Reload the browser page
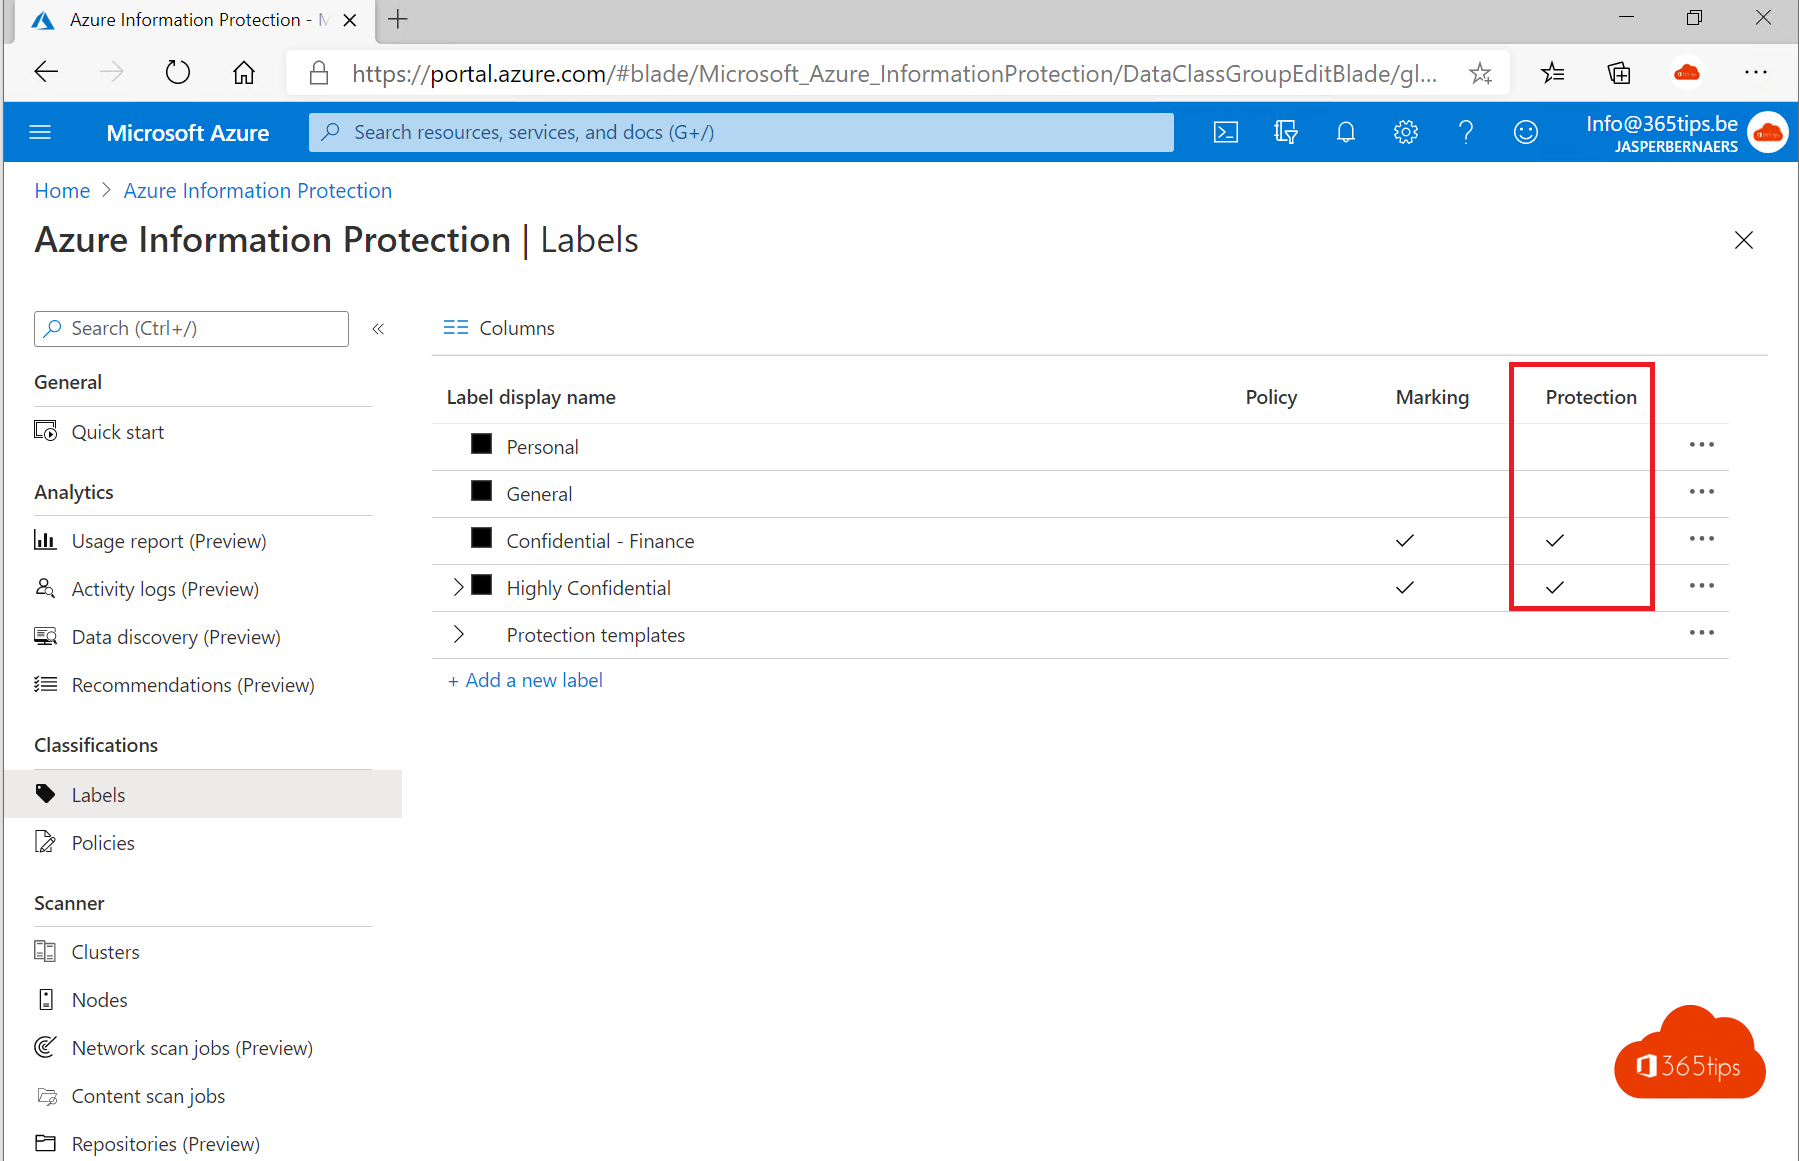This screenshot has height=1161, width=1799. click(x=178, y=72)
